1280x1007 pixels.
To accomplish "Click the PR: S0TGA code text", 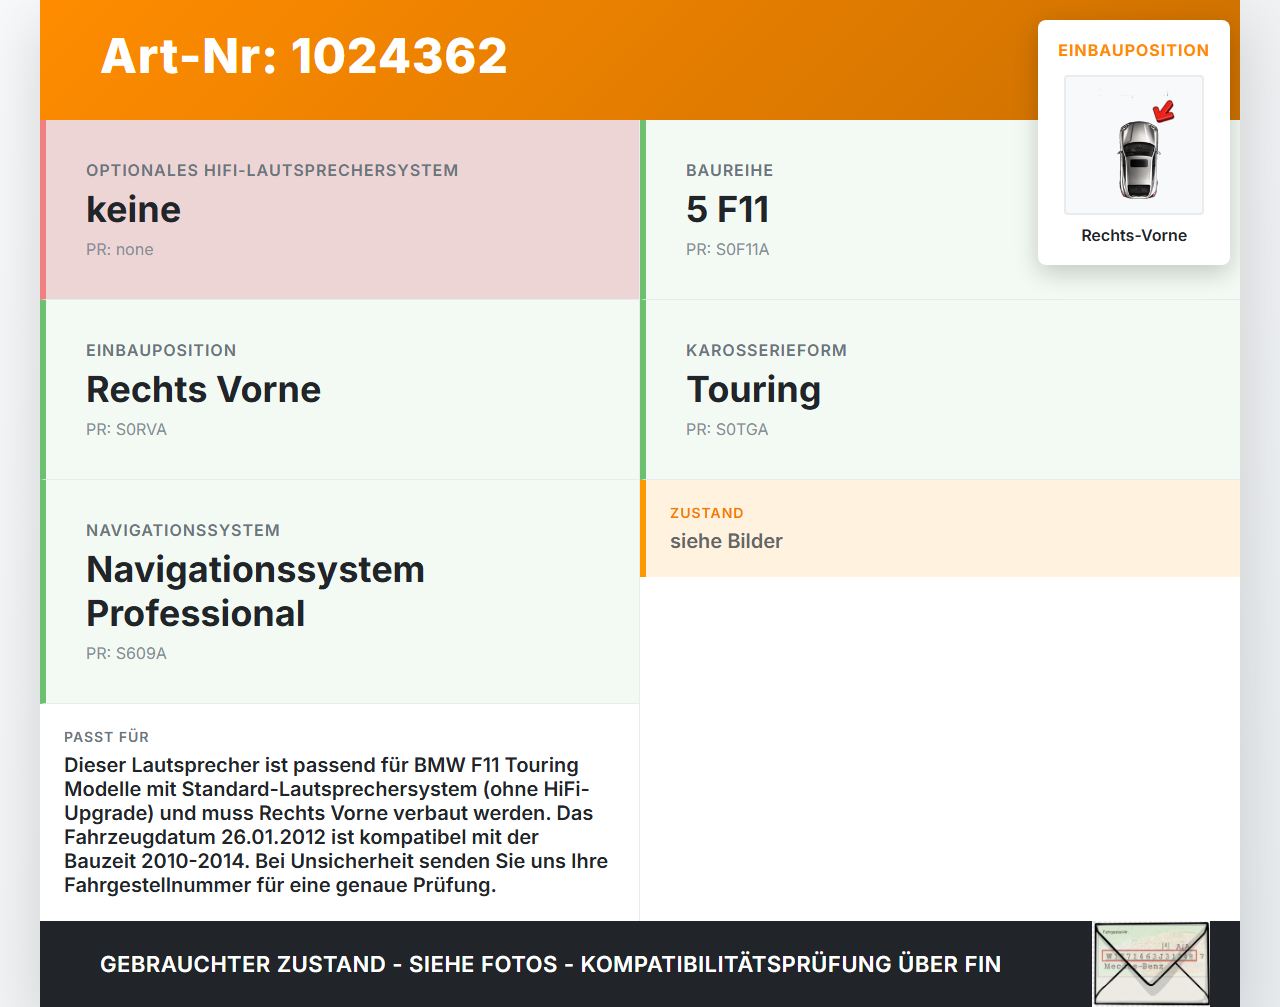I will (727, 429).
